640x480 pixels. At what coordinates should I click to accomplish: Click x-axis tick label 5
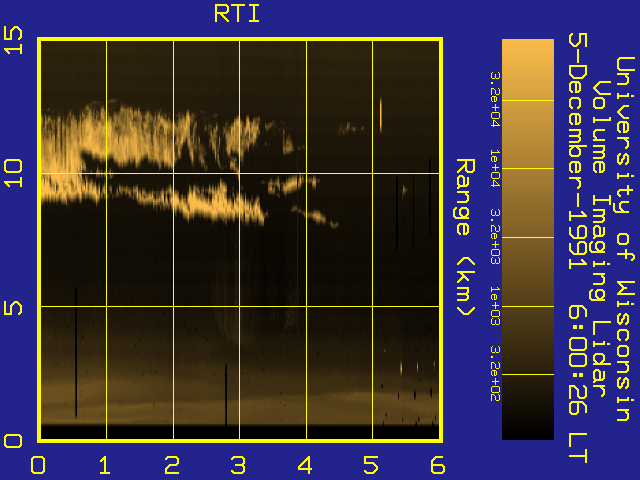371,465
